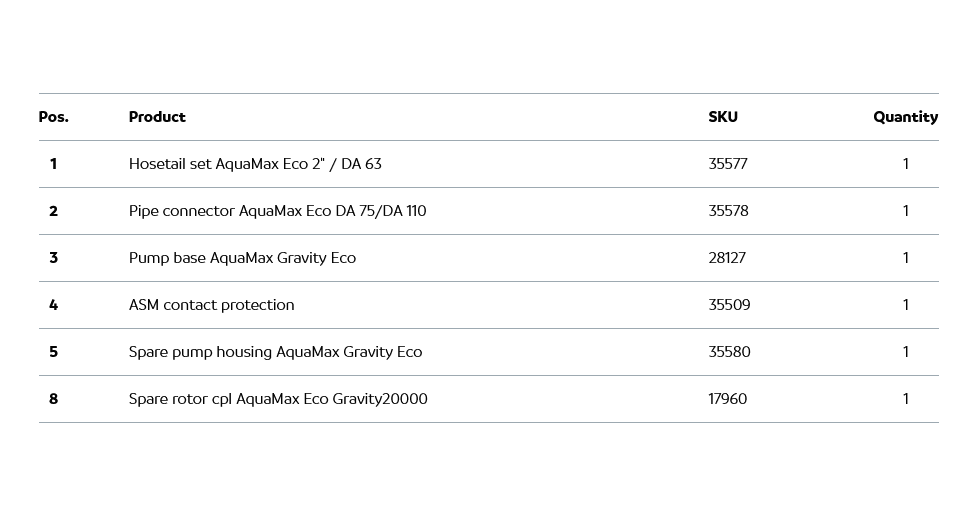Click the Quantity column header
975x522 pixels.
click(x=905, y=117)
